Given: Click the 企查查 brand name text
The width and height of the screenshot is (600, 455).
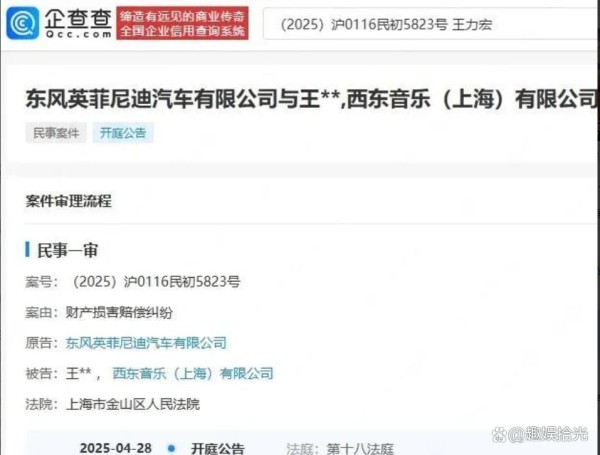Looking at the screenshot, I should pyautogui.click(x=78, y=19).
